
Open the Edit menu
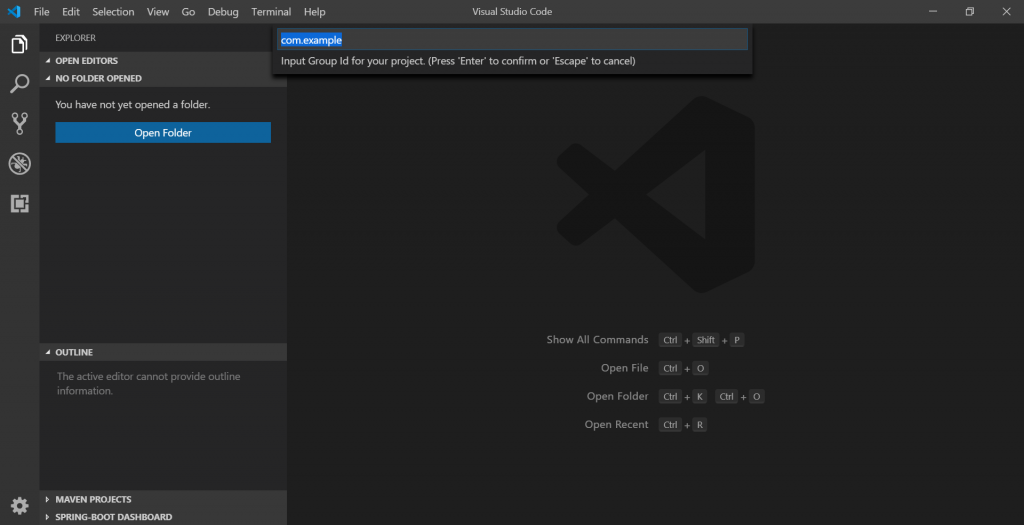[x=71, y=12]
